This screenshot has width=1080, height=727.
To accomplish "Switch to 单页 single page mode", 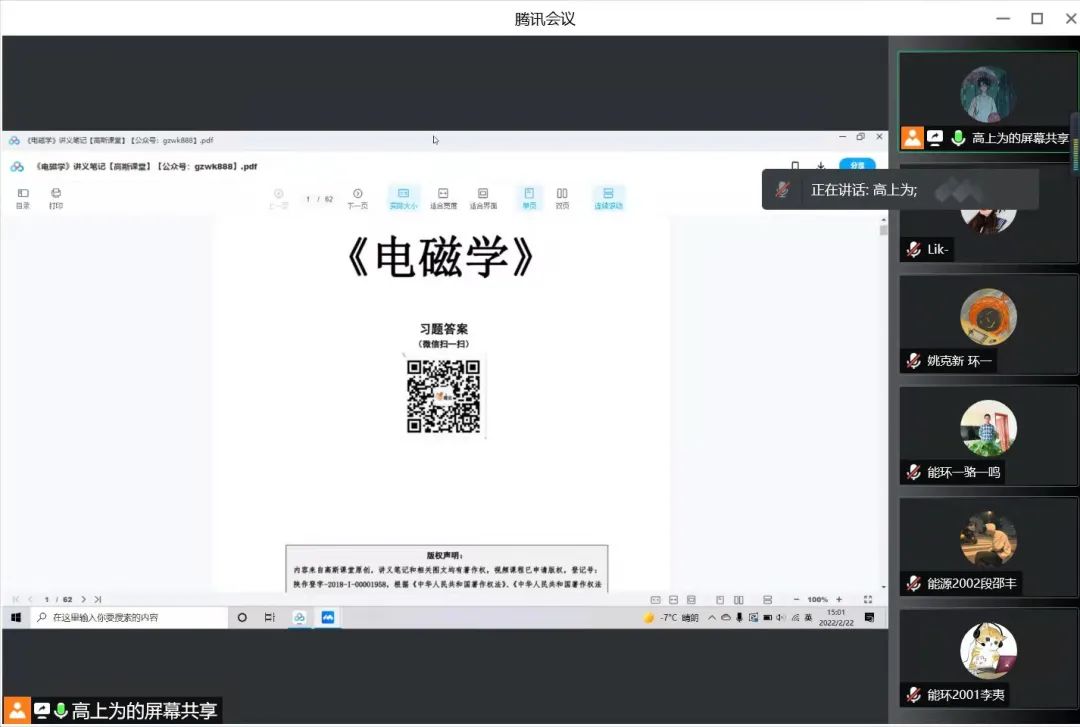I will pyautogui.click(x=528, y=198).
